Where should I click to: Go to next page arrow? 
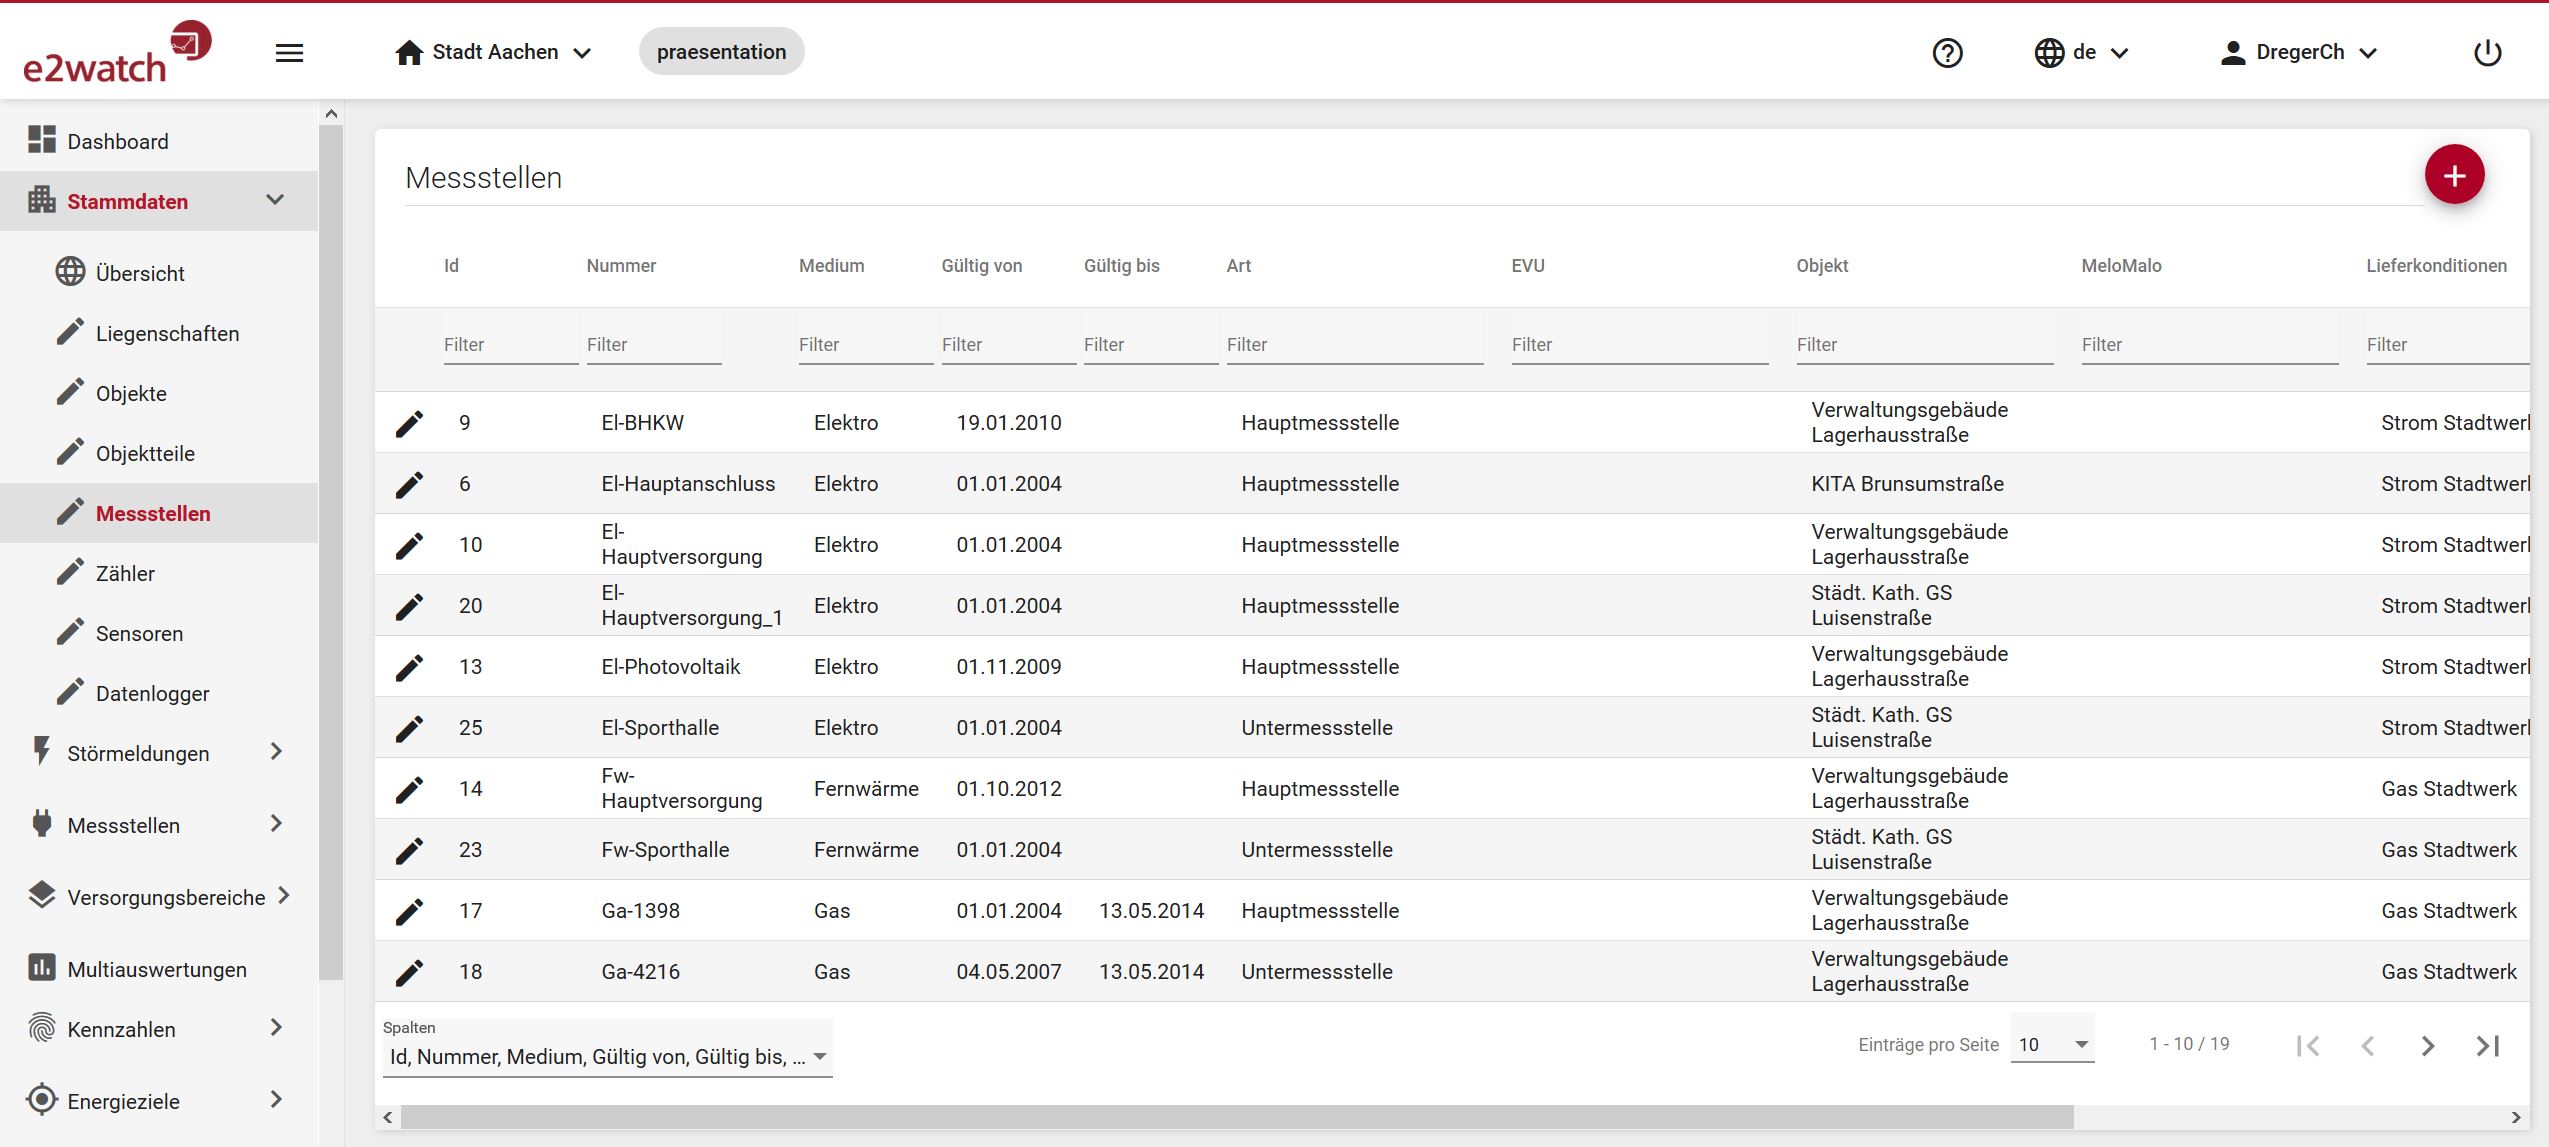[2427, 1046]
